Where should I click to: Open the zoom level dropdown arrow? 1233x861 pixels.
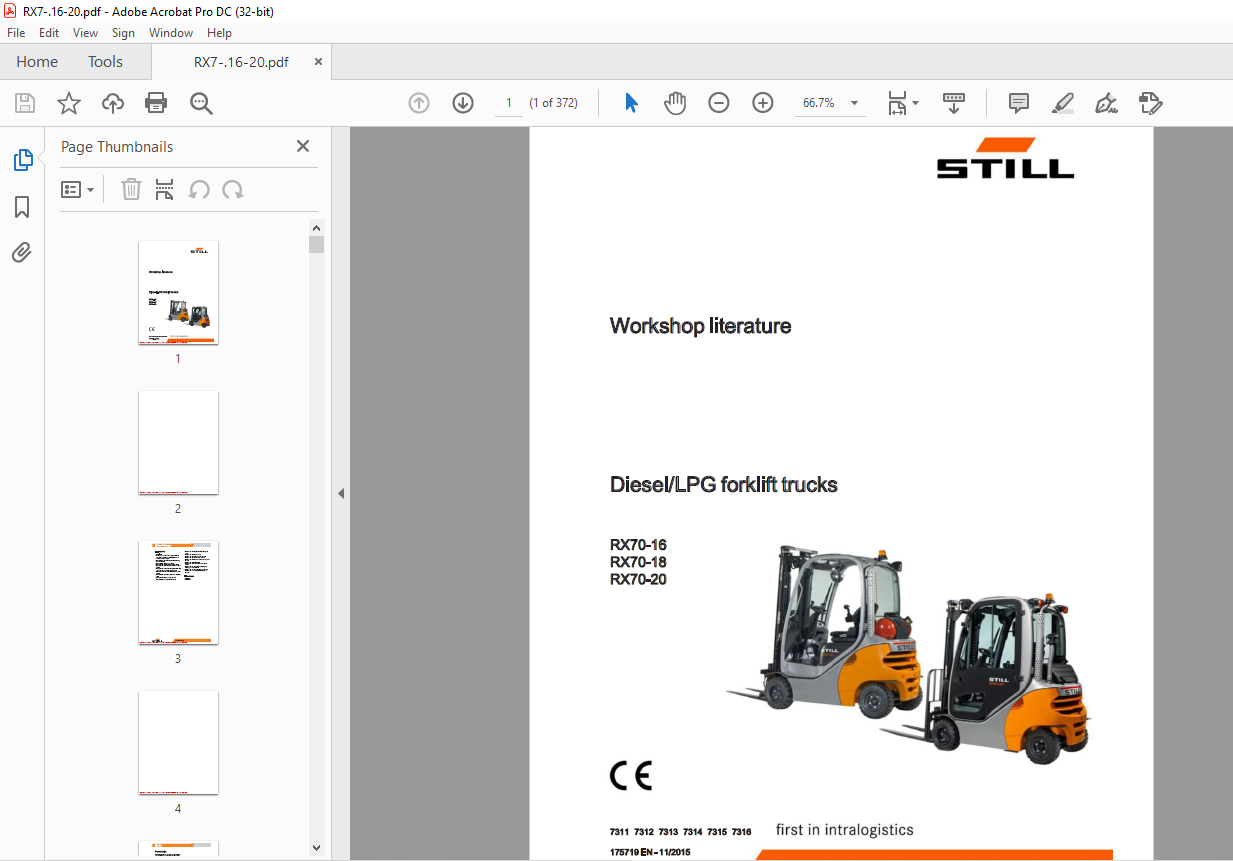tap(855, 103)
